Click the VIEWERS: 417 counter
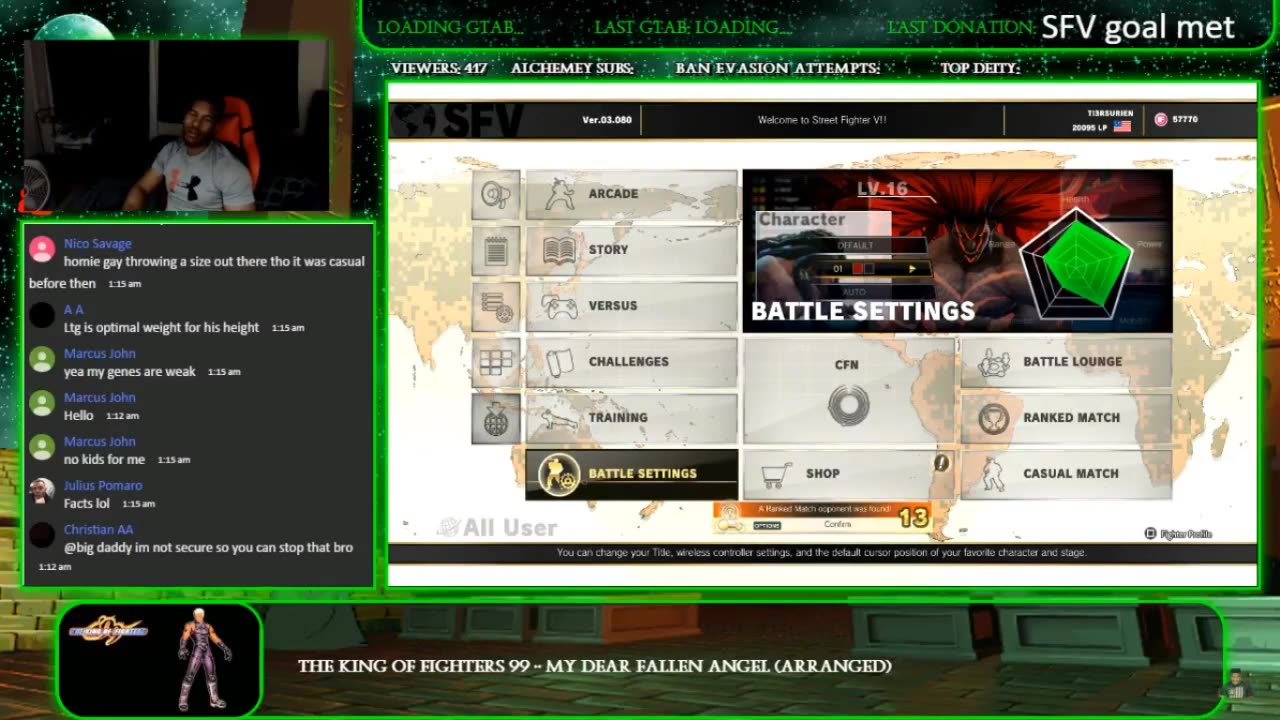Viewport: 1280px width, 720px height. point(439,69)
